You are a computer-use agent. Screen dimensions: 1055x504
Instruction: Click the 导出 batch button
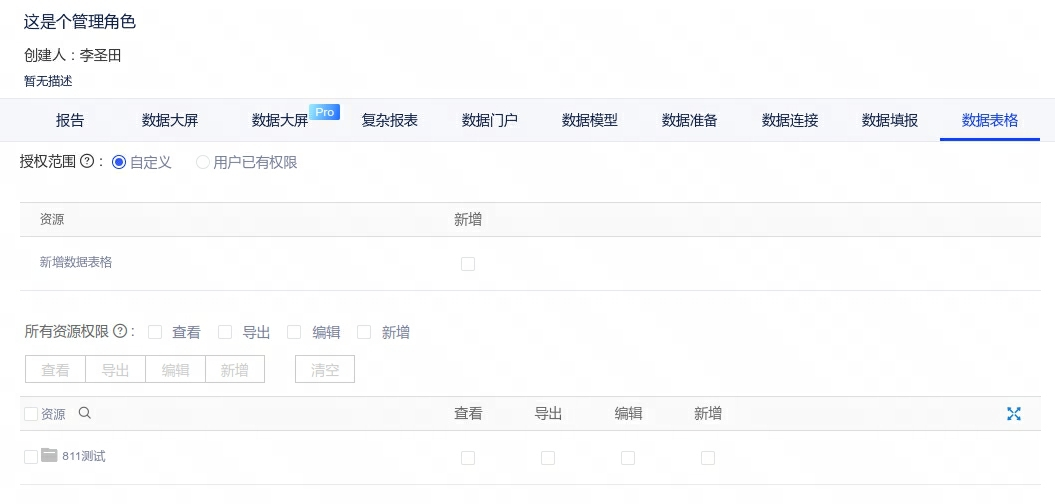116,370
